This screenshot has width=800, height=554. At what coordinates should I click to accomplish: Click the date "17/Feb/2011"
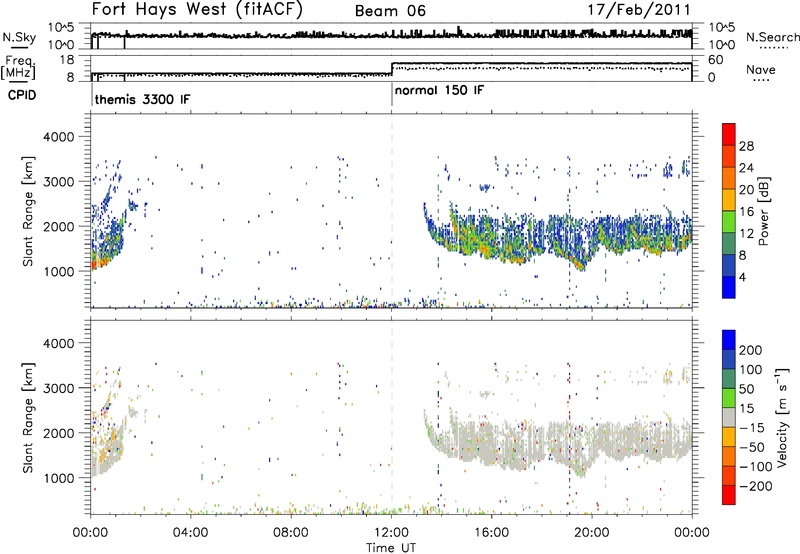639,10
